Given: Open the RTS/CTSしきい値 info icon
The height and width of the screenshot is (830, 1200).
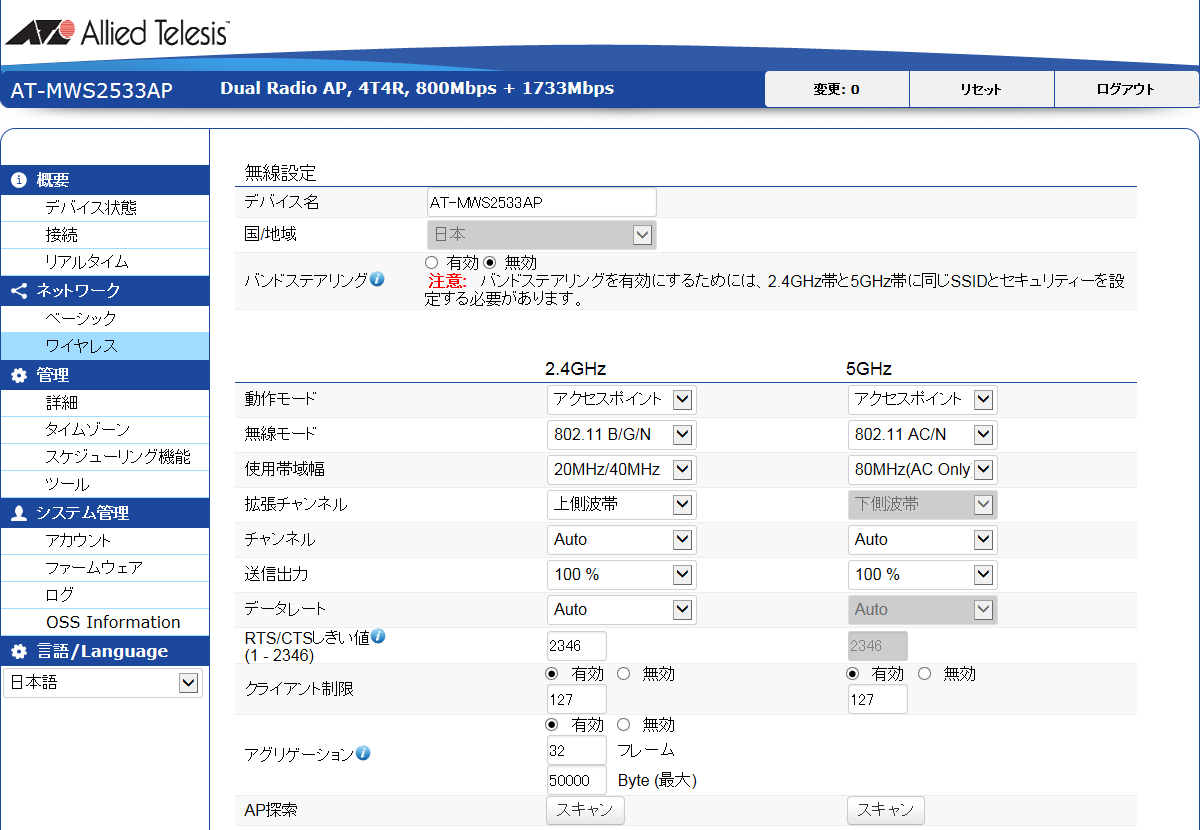Looking at the screenshot, I should tap(379, 636).
